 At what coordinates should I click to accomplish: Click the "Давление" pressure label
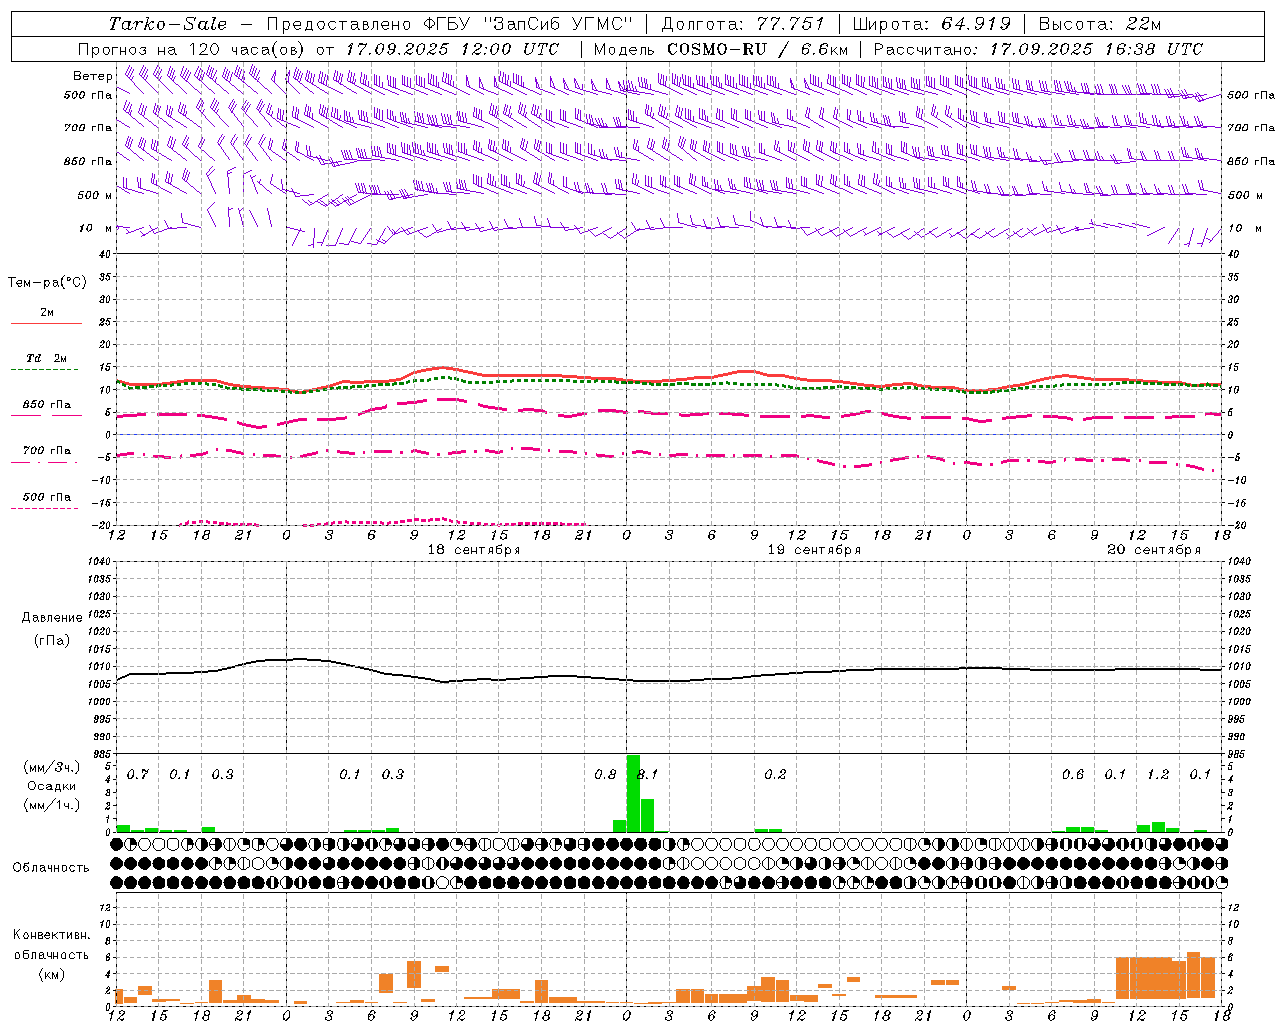coord(52,618)
